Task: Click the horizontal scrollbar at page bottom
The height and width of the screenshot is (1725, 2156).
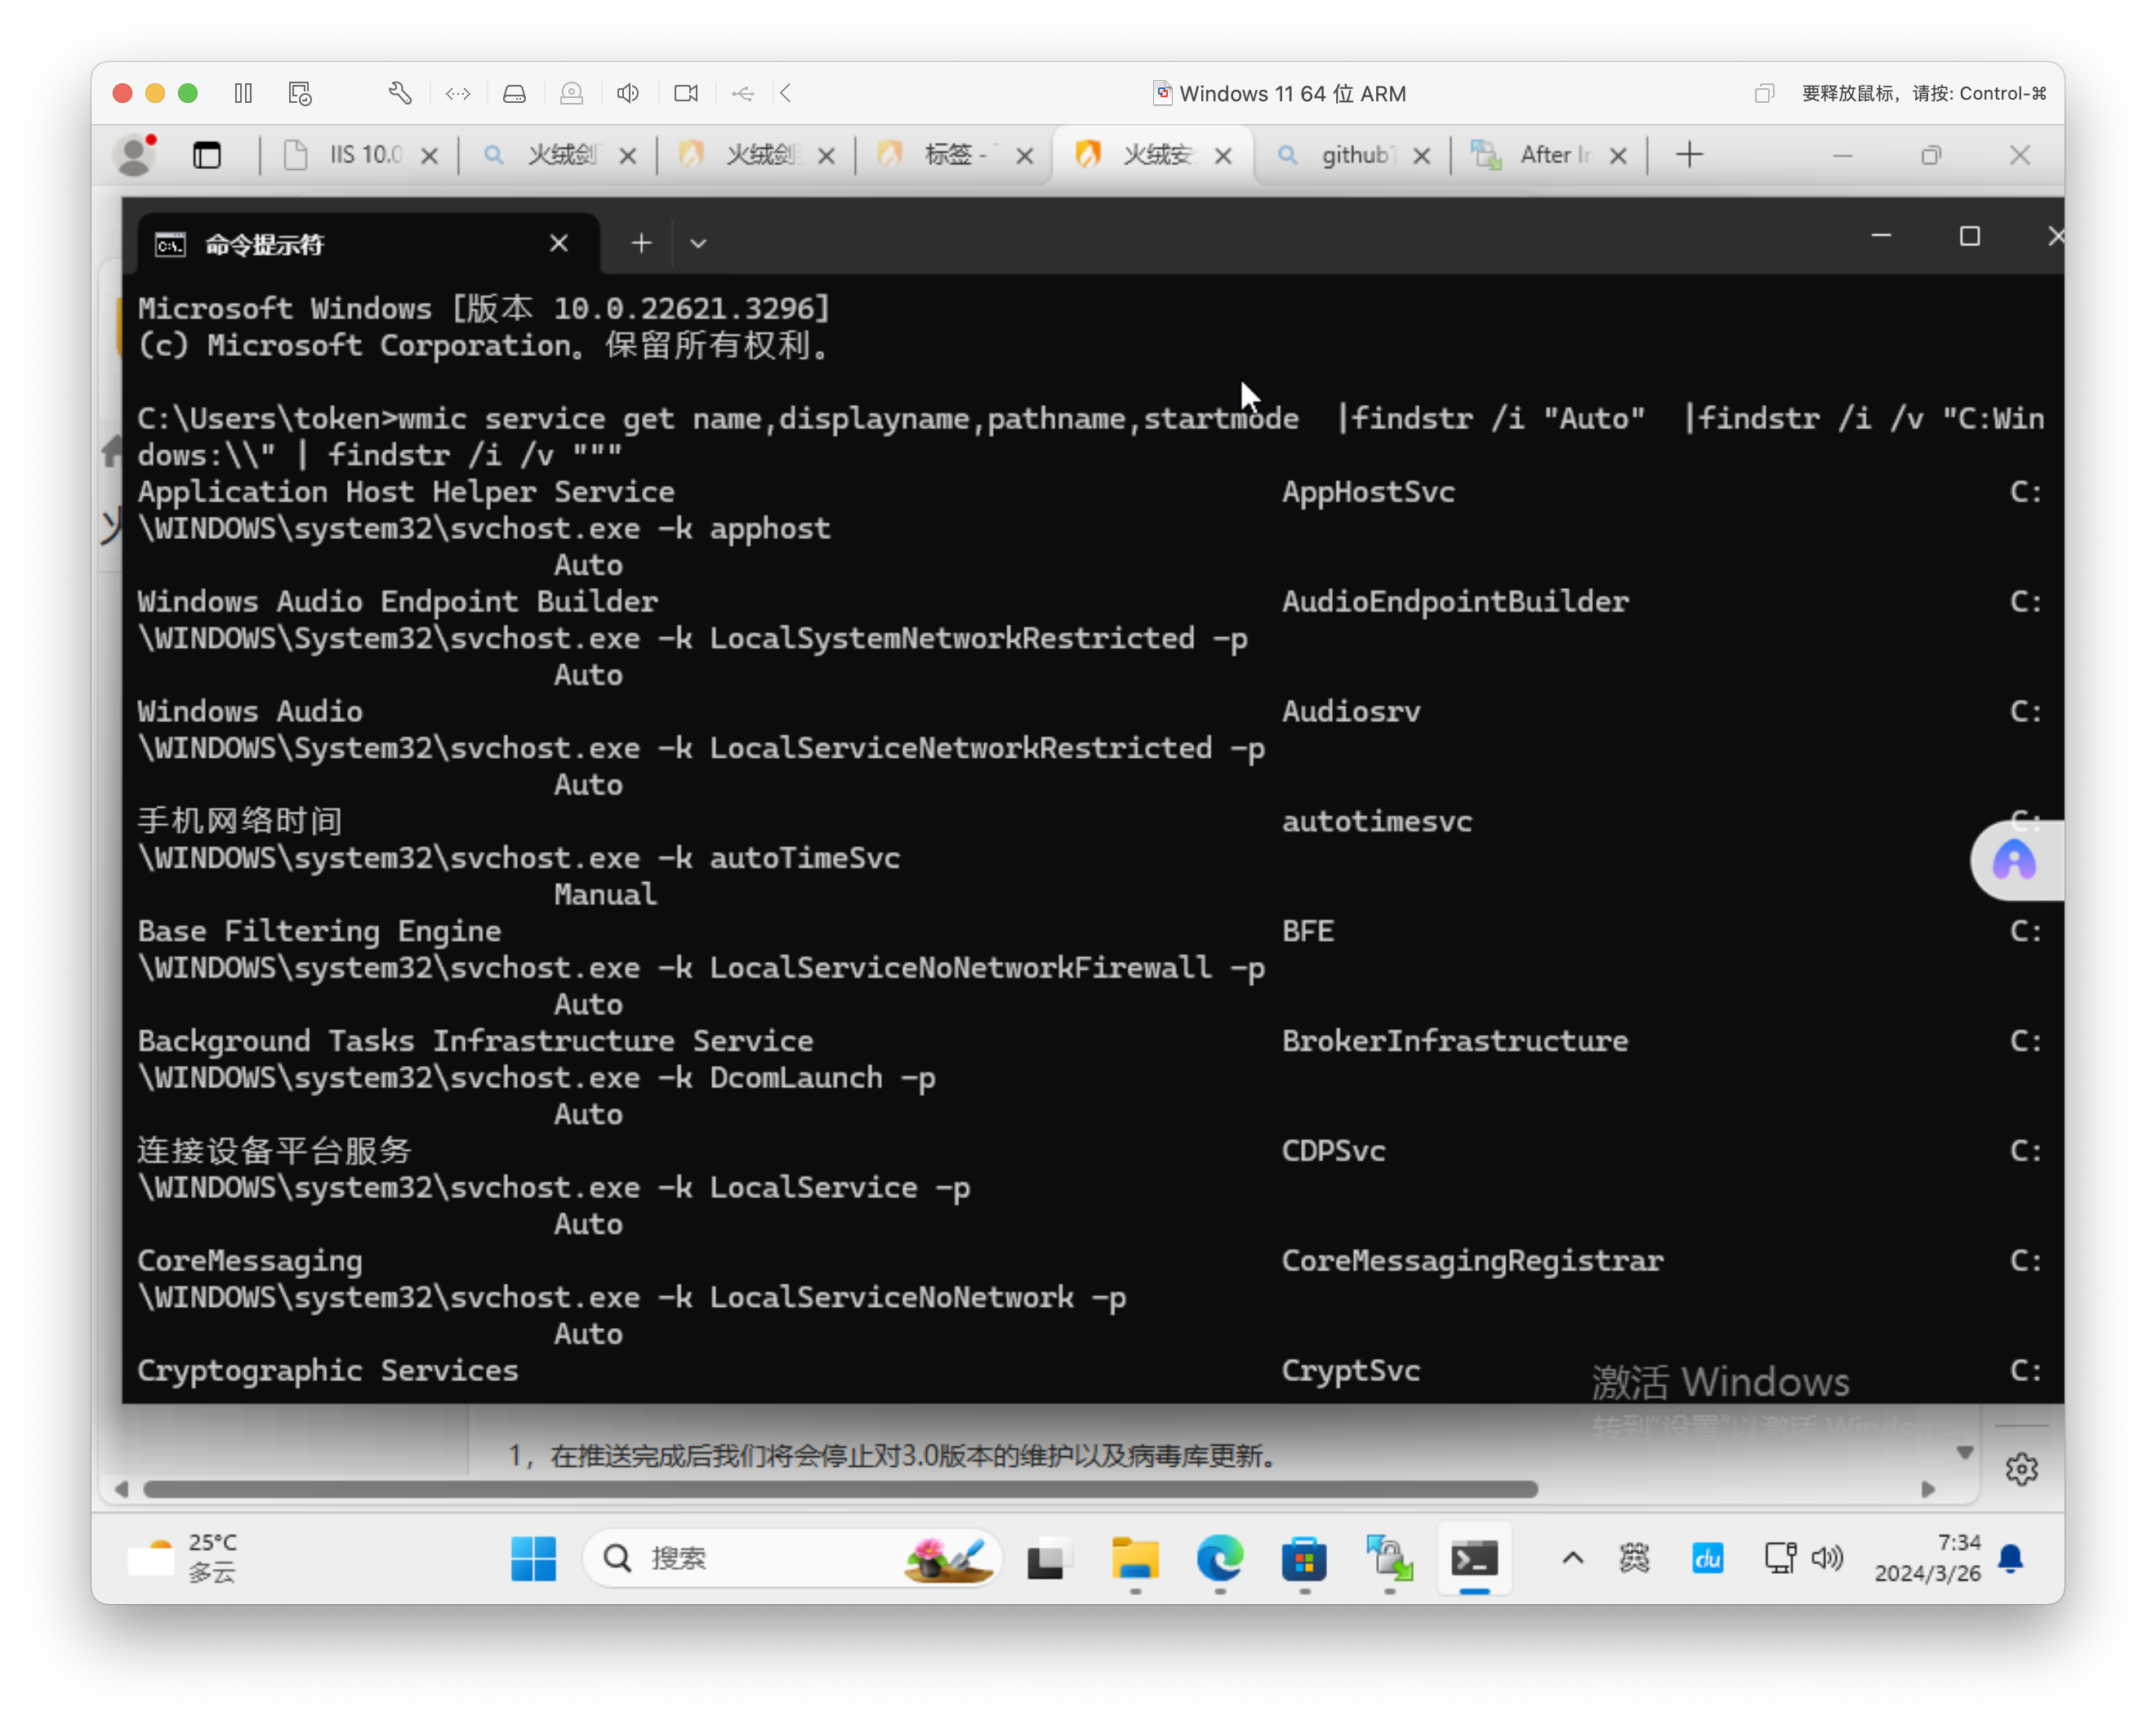Action: pos(840,1489)
